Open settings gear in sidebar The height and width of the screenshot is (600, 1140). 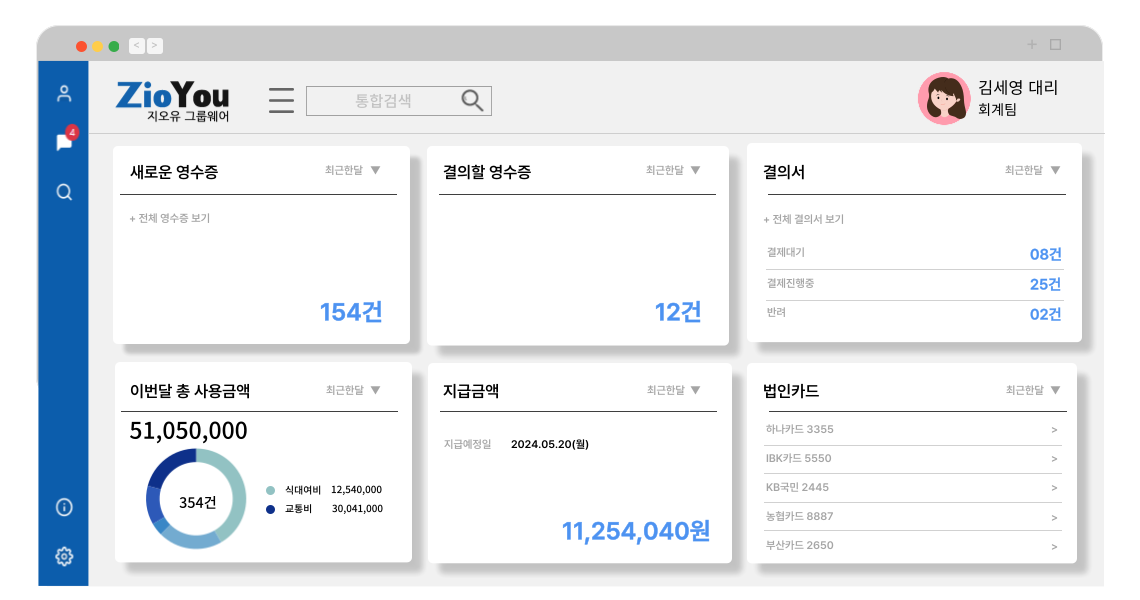pos(64,556)
